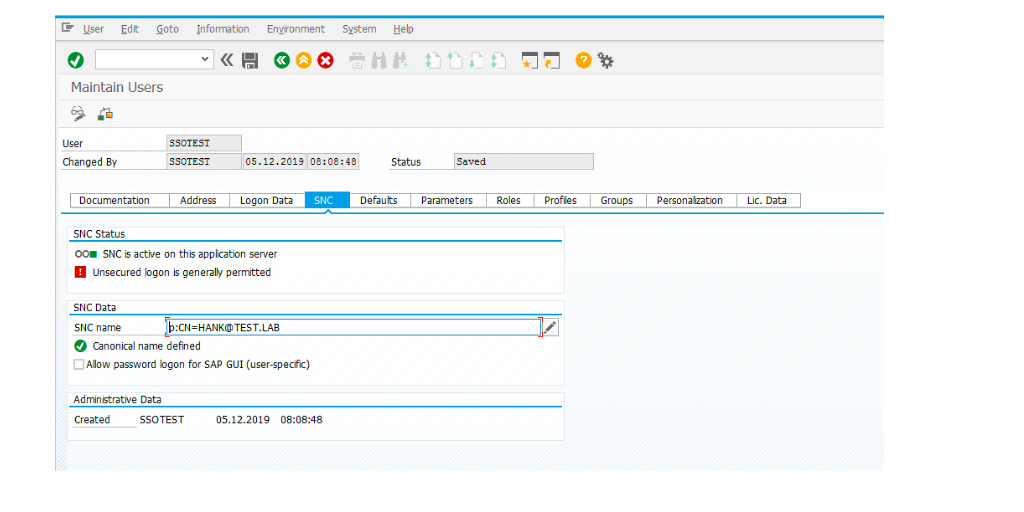This screenshot has height=512, width=1024.
Task: Click the SNC name input field
Action: tap(353, 327)
